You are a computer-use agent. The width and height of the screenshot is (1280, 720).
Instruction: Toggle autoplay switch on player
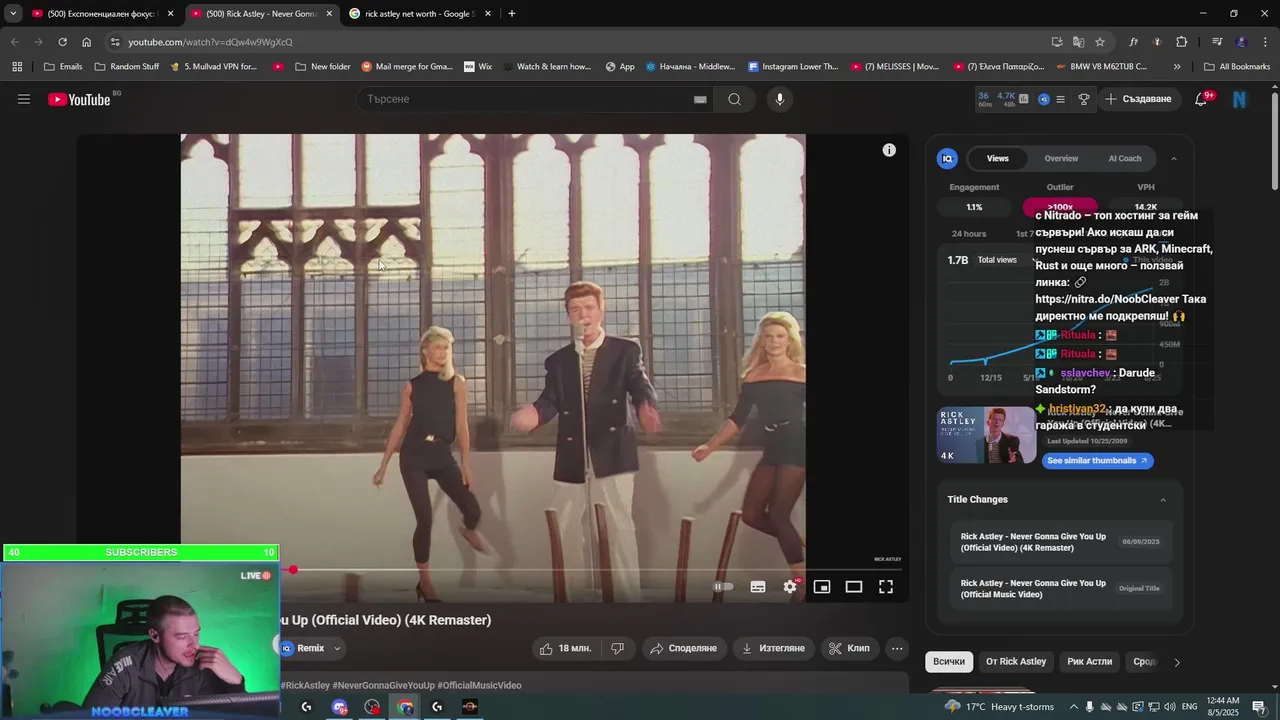pos(723,587)
